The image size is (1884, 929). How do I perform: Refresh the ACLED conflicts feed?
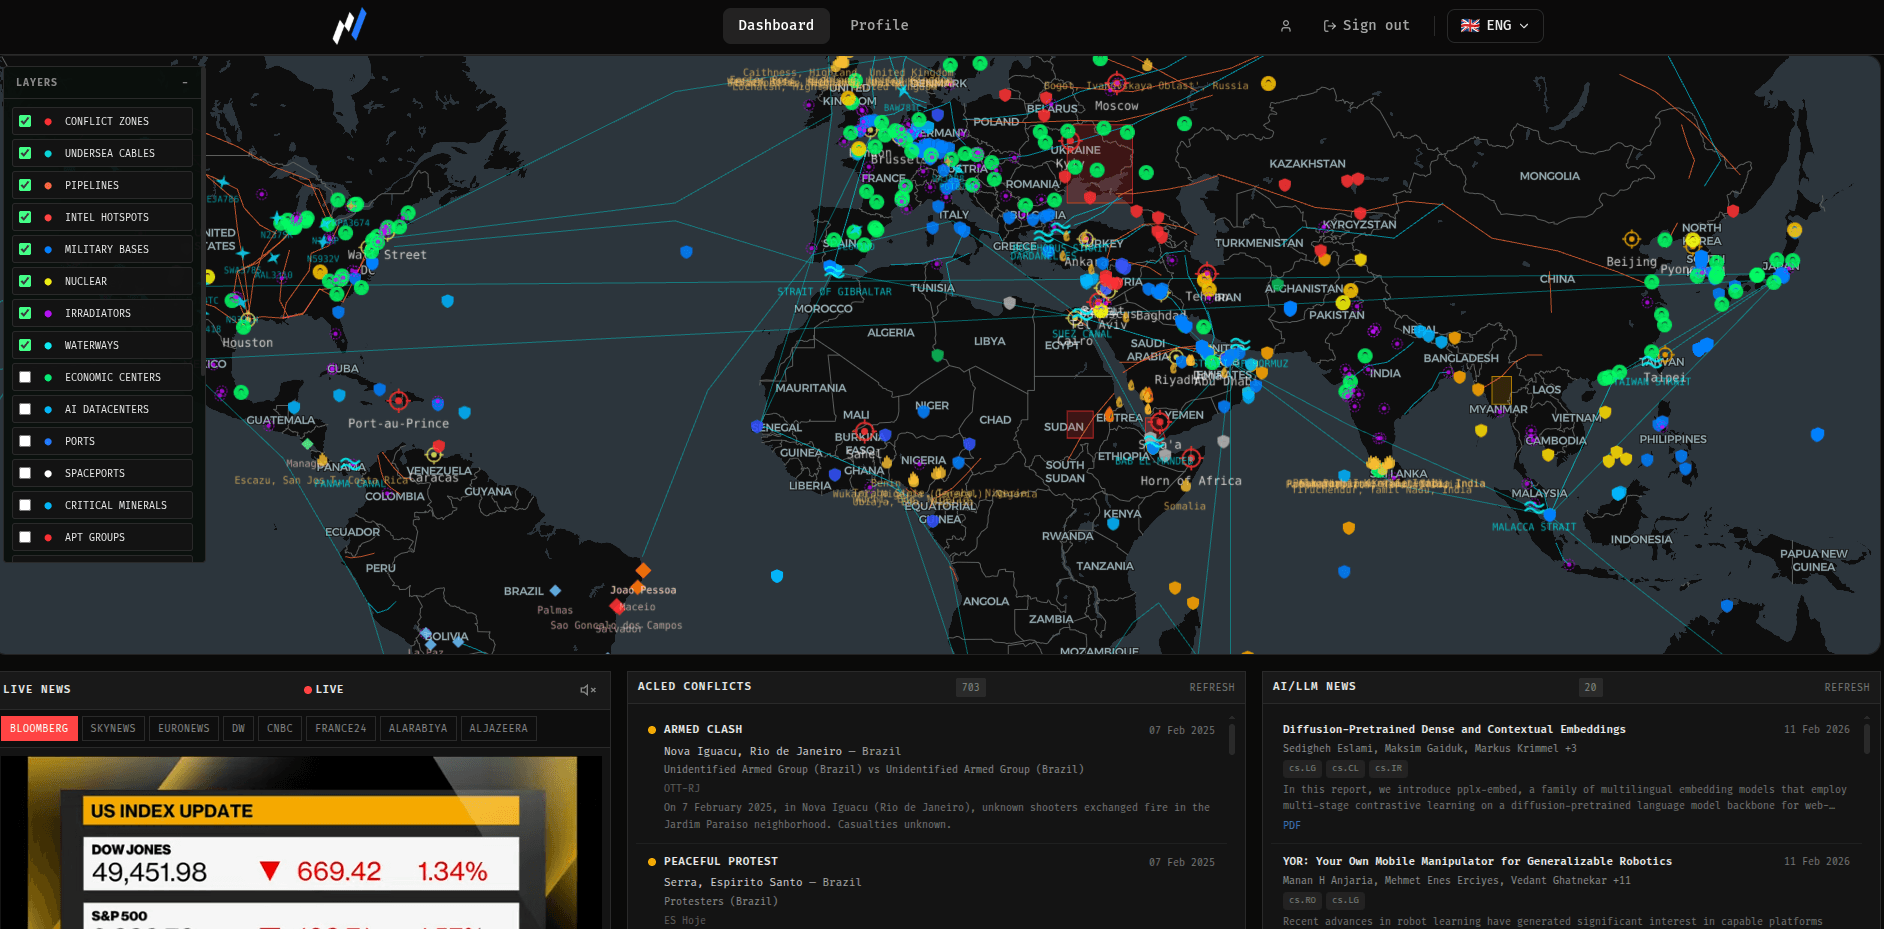pyautogui.click(x=1211, y=687)
